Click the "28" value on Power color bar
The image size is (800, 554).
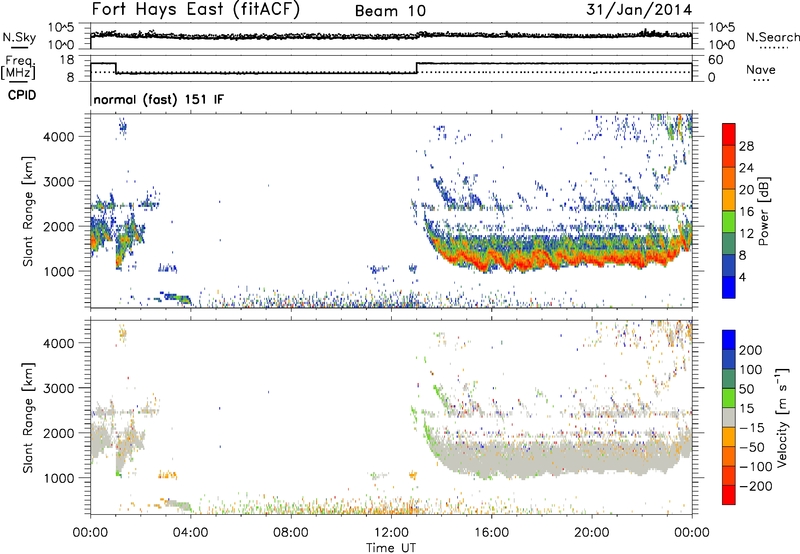coord(746,146)
